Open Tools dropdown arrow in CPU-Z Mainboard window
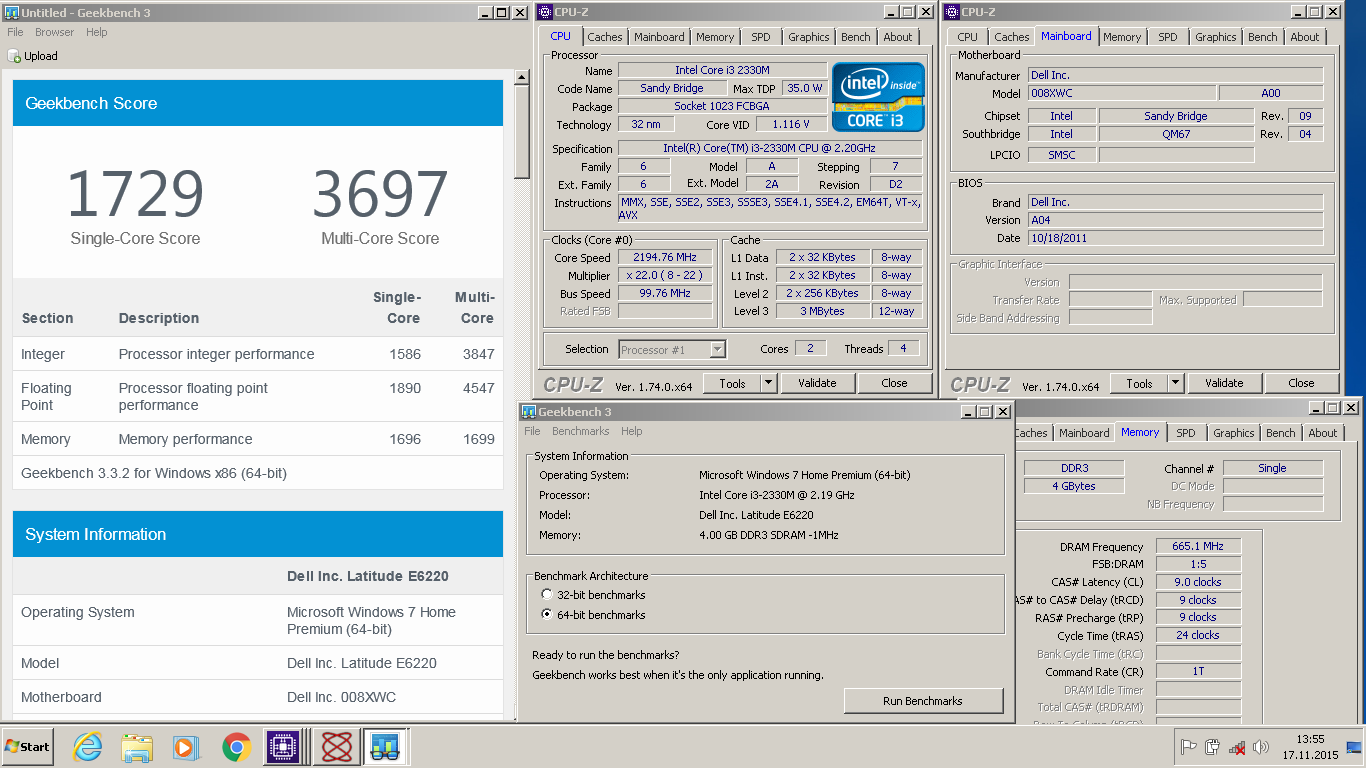This screenshot has height=768, width=1366. click(1175, 383)
